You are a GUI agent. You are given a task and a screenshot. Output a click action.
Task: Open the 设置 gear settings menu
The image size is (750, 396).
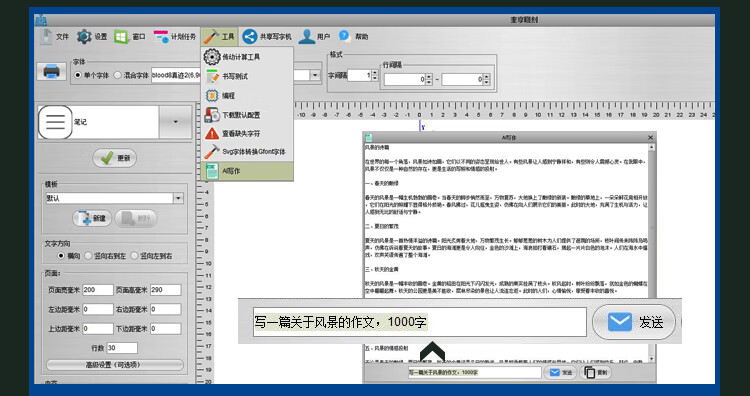[84, 36]
